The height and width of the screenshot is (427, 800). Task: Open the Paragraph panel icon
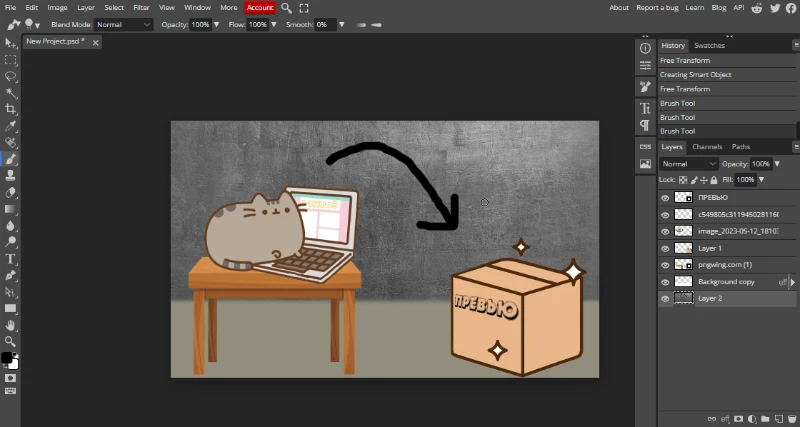(645, 125)
